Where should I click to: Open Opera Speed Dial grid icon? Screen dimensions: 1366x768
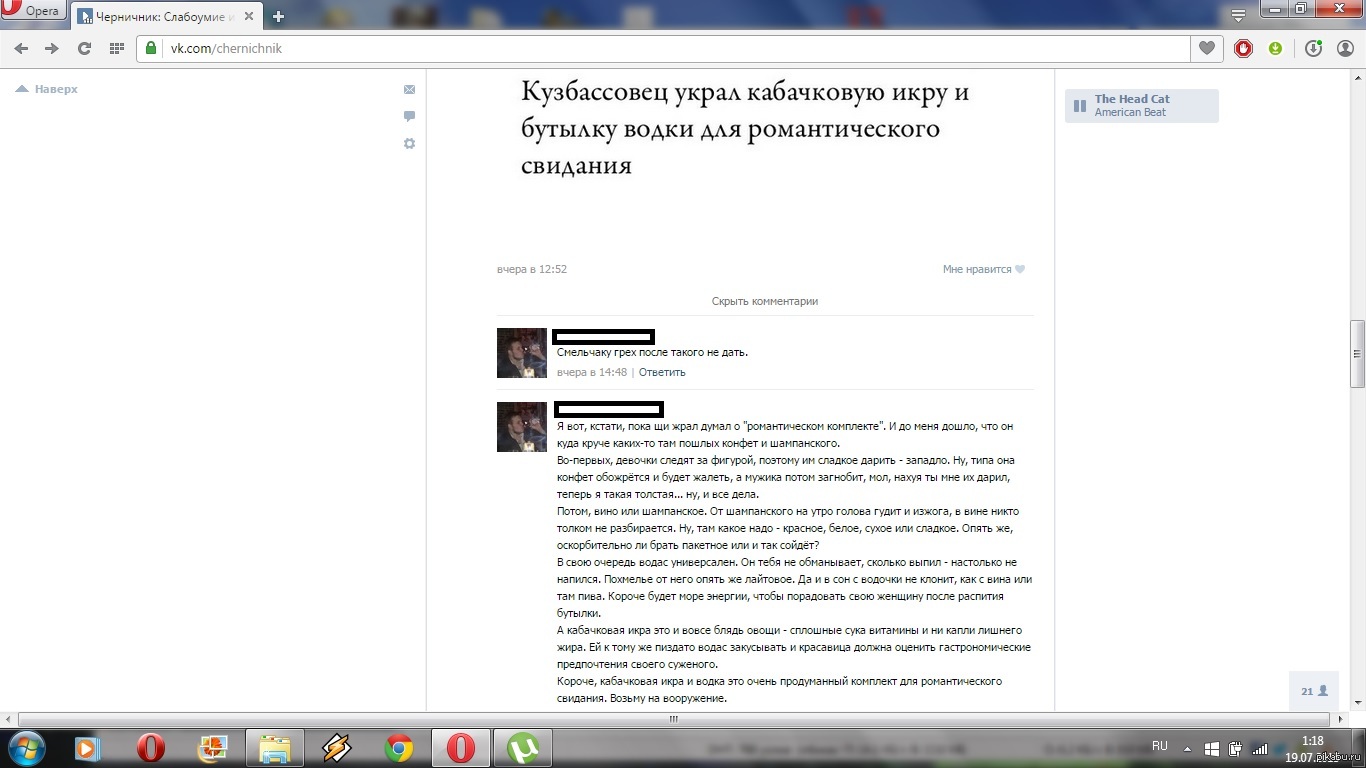click(116, 48)
